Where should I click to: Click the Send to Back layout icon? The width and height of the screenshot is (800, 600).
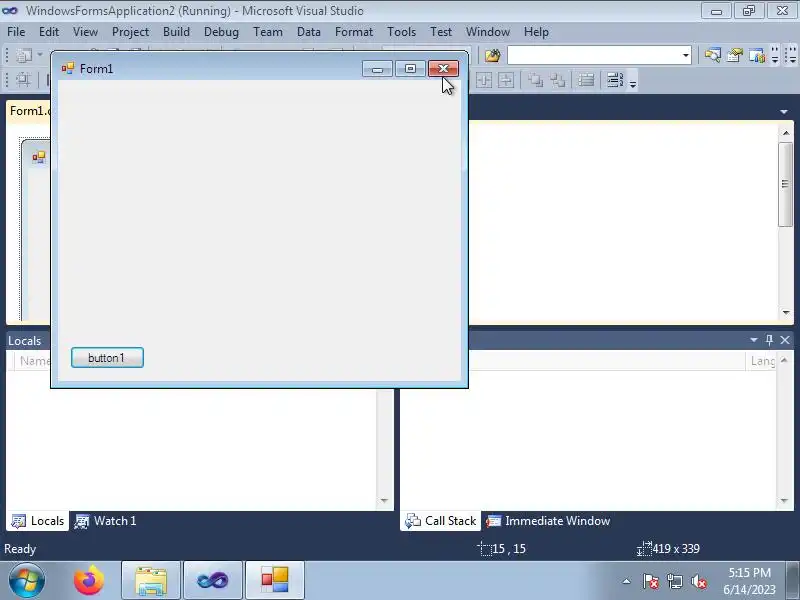point(558,80)
